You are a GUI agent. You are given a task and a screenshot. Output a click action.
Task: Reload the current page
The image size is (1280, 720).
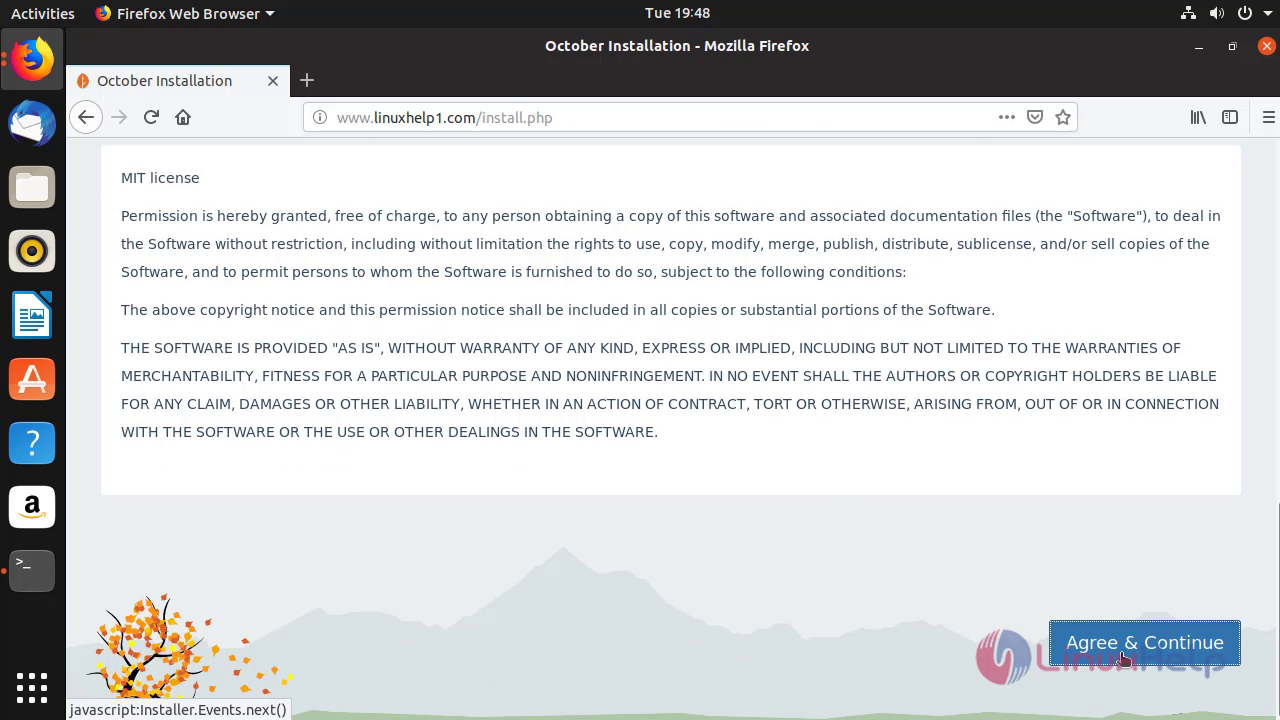coord(151,117)
